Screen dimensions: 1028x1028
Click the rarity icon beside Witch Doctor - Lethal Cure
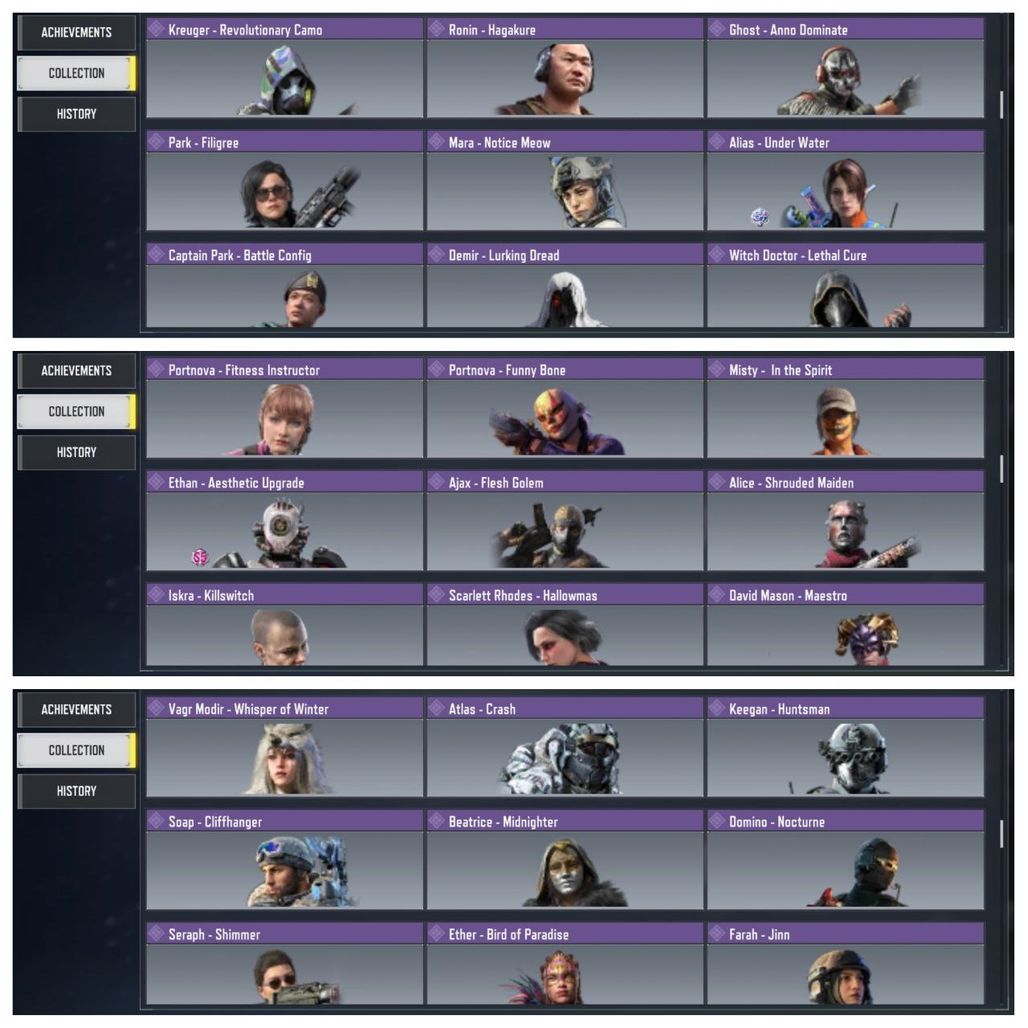717,254
